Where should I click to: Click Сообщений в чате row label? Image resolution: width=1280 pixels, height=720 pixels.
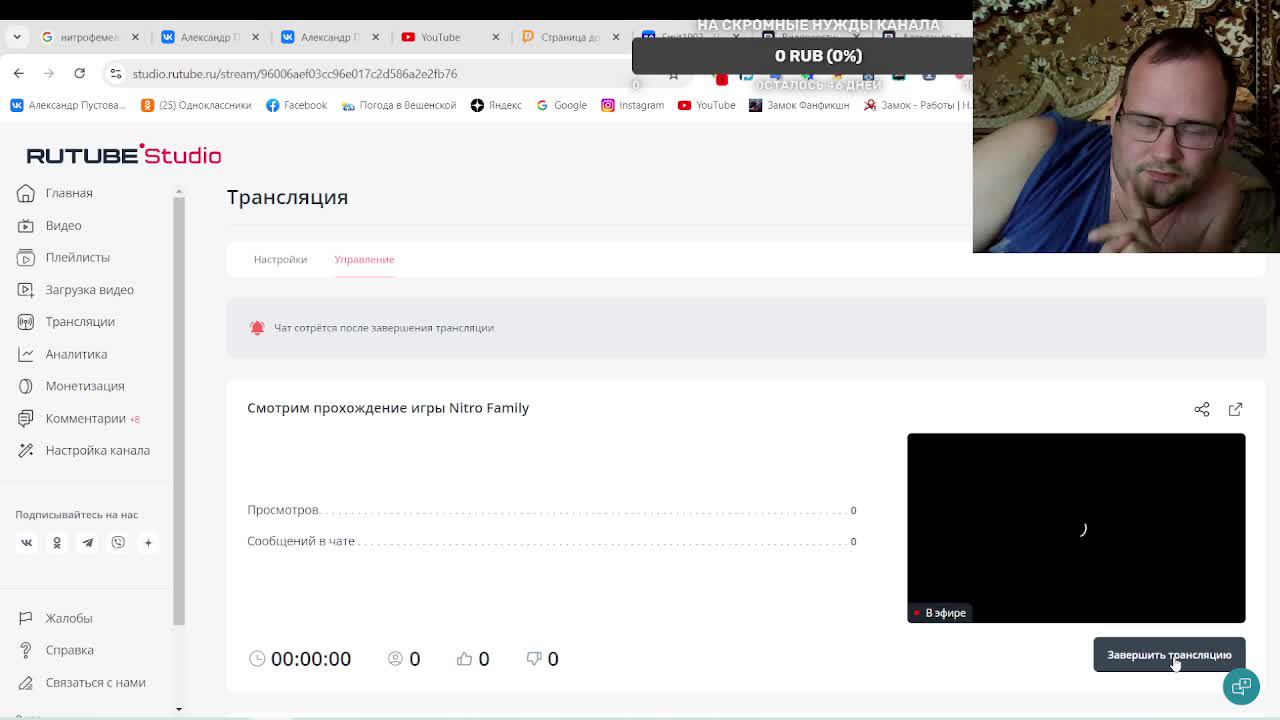click(x=301, y=541)
